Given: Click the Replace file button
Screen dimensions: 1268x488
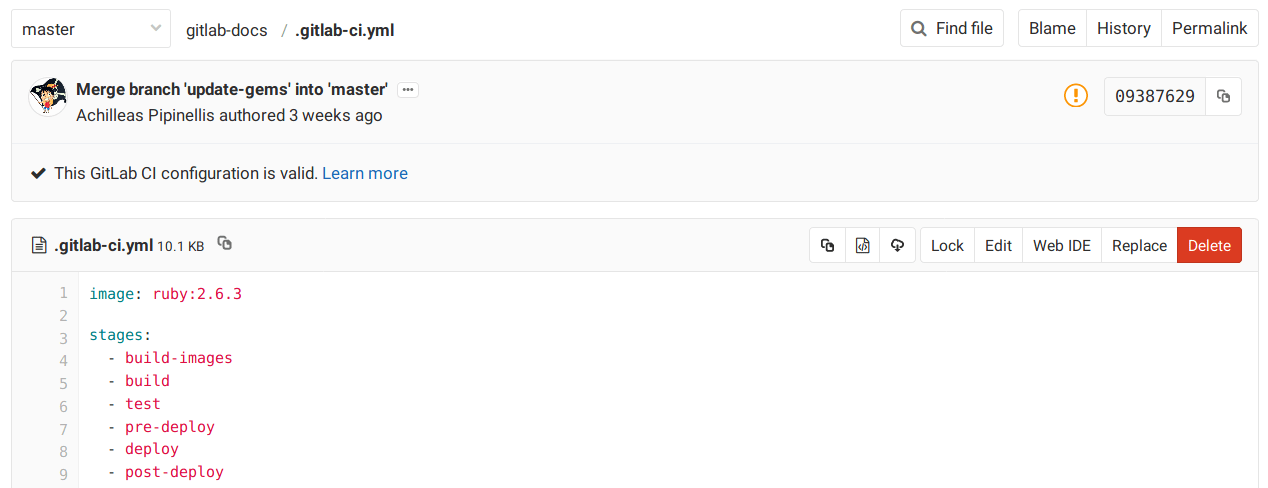Looking at the screenshot, I should (1139, 246).
